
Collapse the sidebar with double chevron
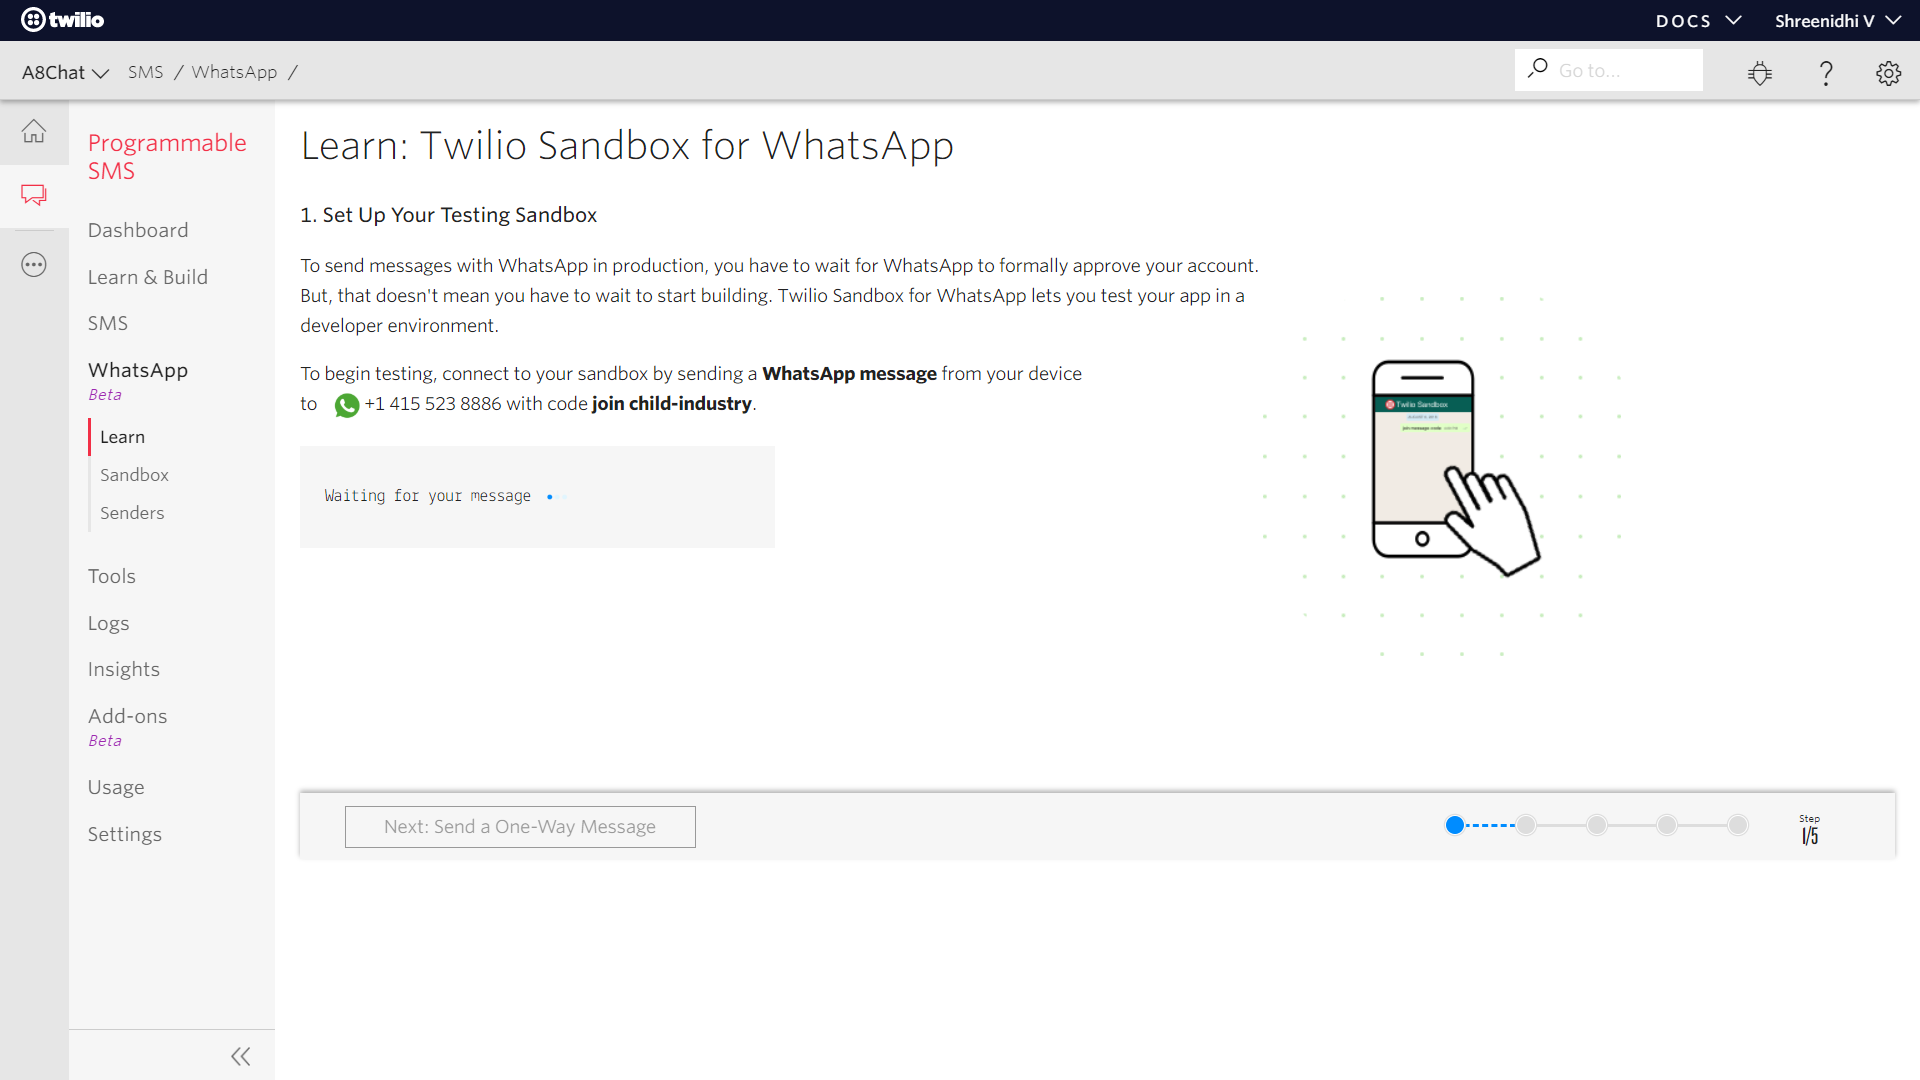[x=240, y=1056]
